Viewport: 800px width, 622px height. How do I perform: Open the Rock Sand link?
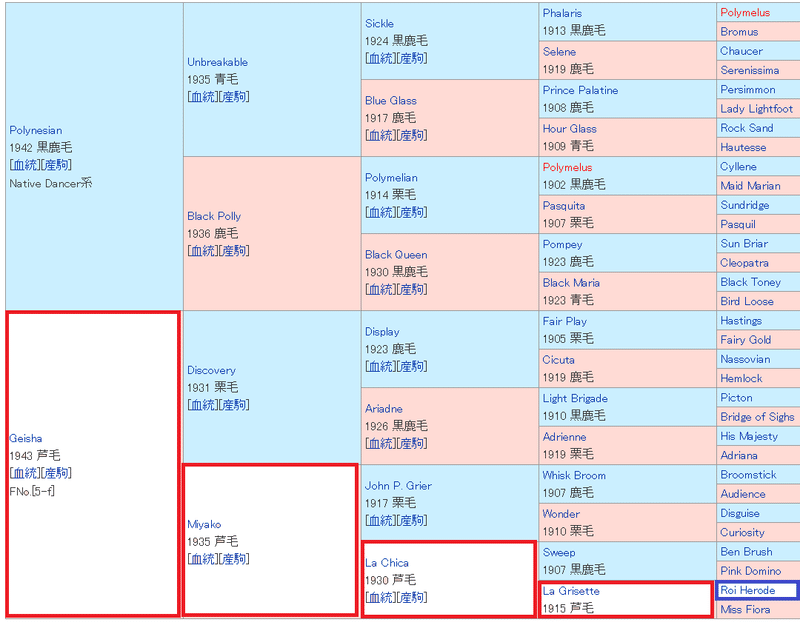[746, 128]
